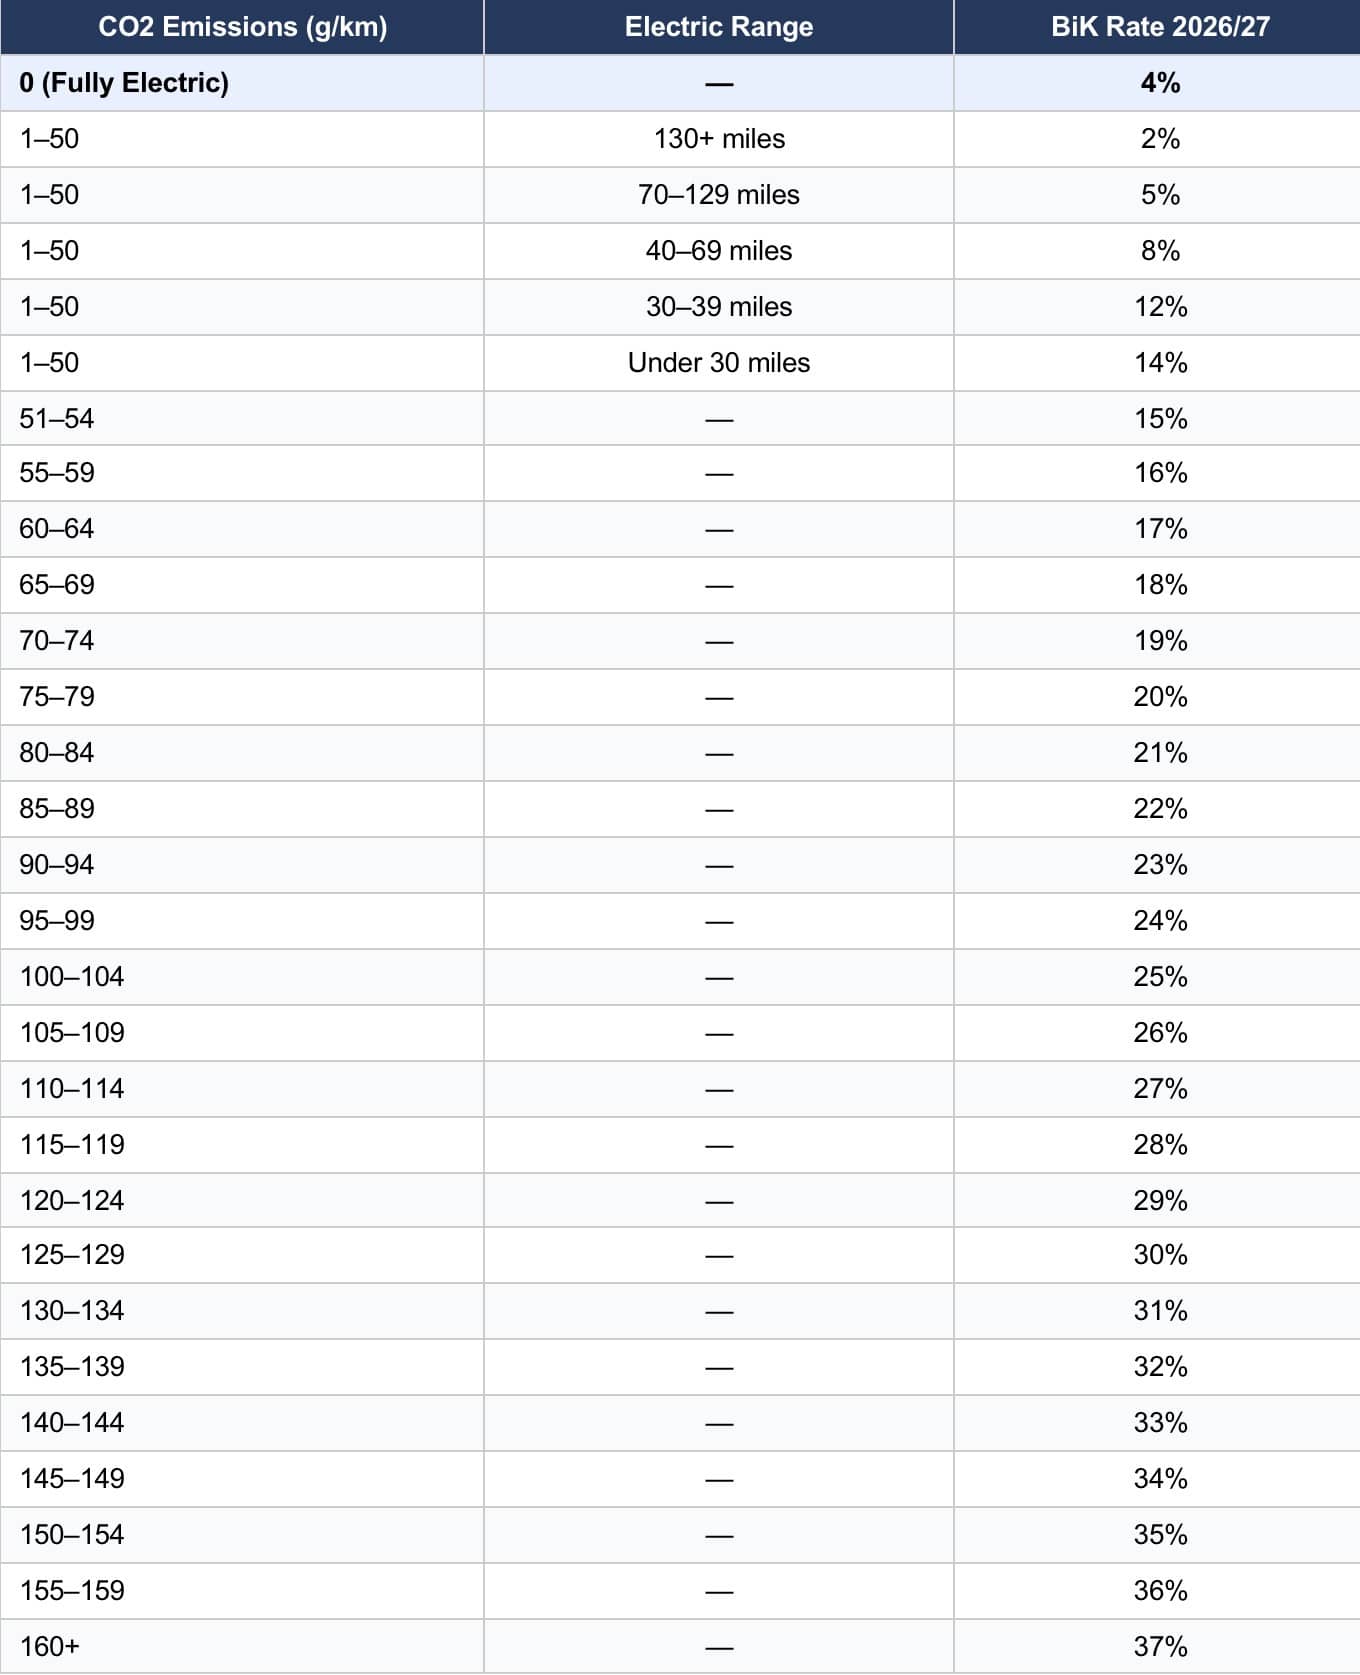
Task: Click the 4% BiK rate cell
Action: (1160, 83)
